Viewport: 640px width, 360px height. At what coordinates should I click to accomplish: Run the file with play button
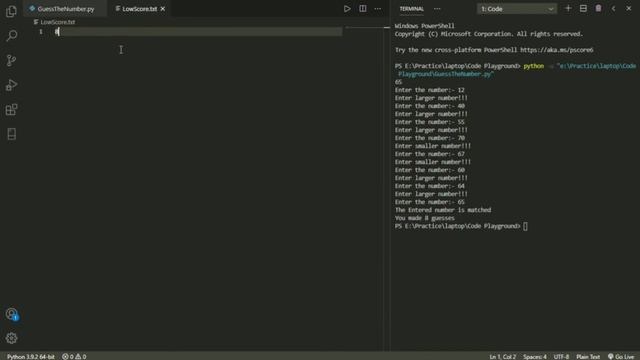(347, 9)
